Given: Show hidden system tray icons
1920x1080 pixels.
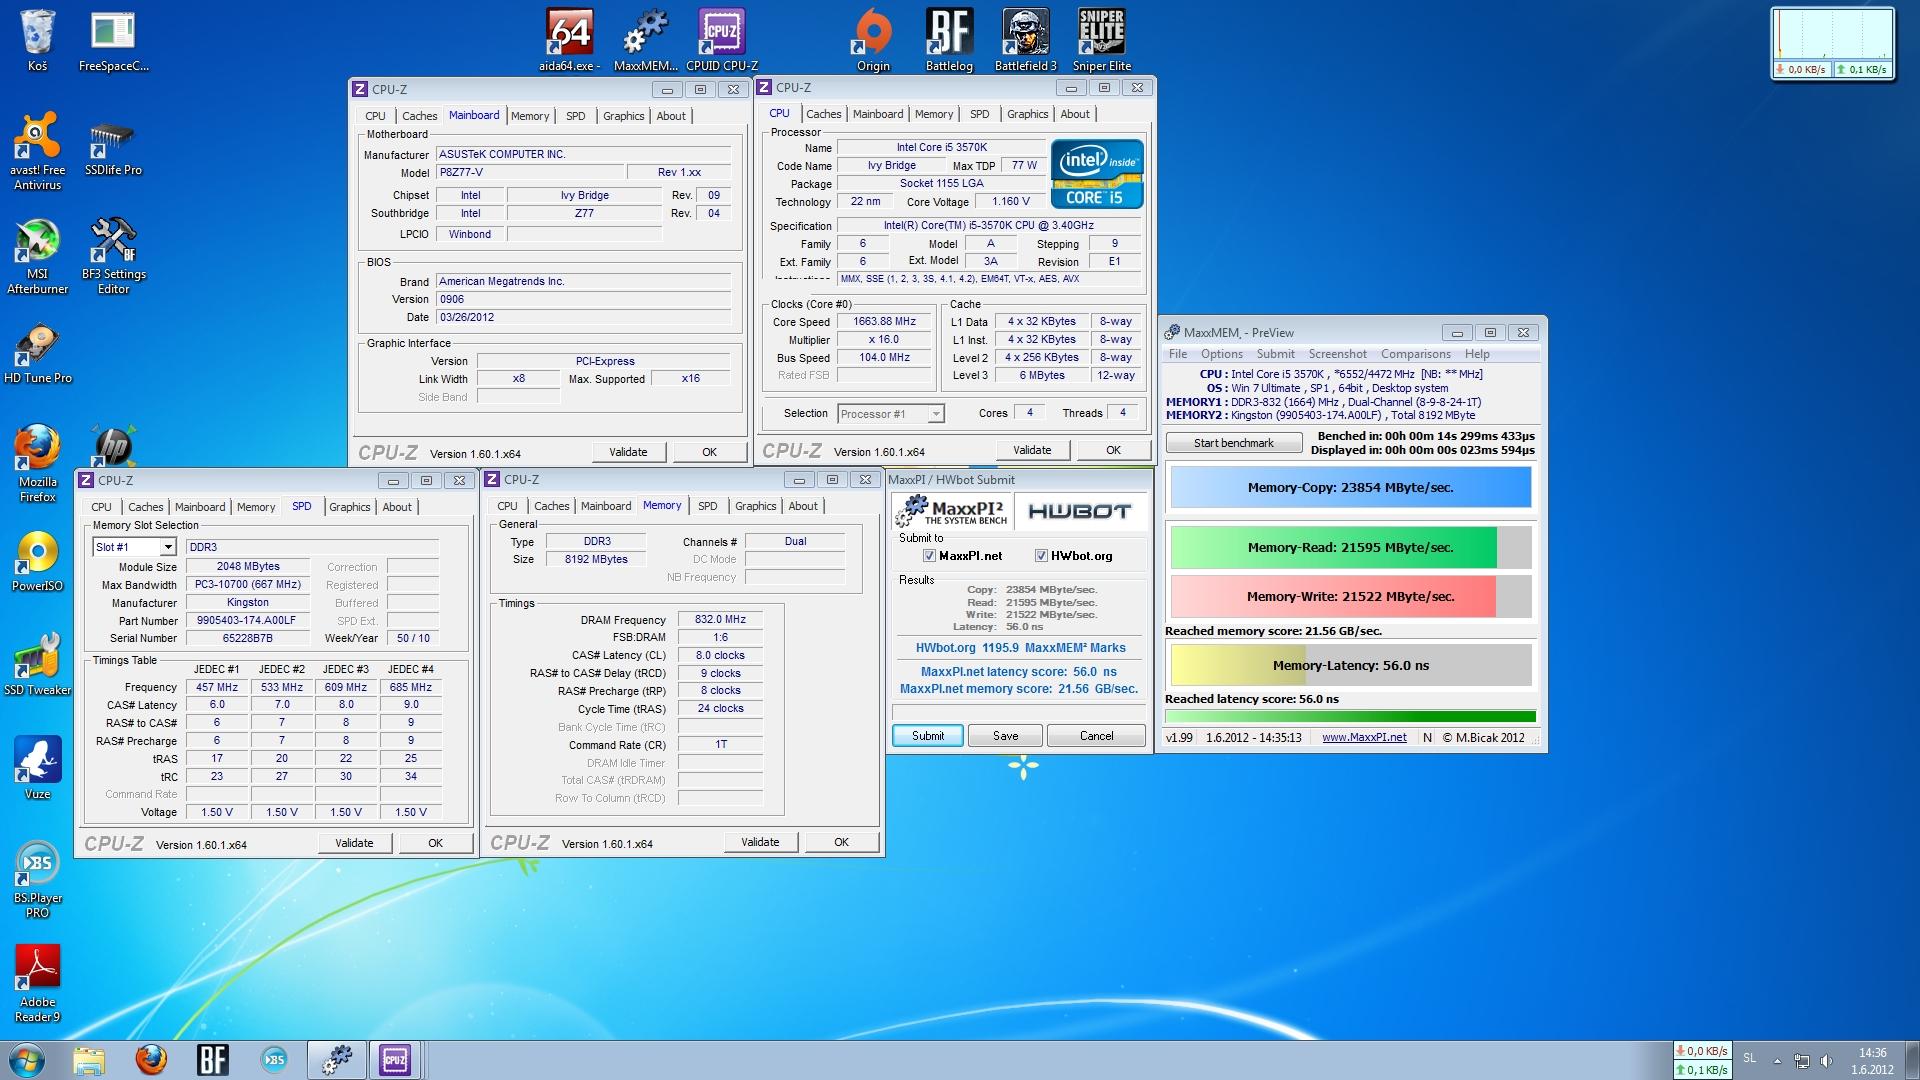Looking at the screenshot, I should point(1777,1061).
